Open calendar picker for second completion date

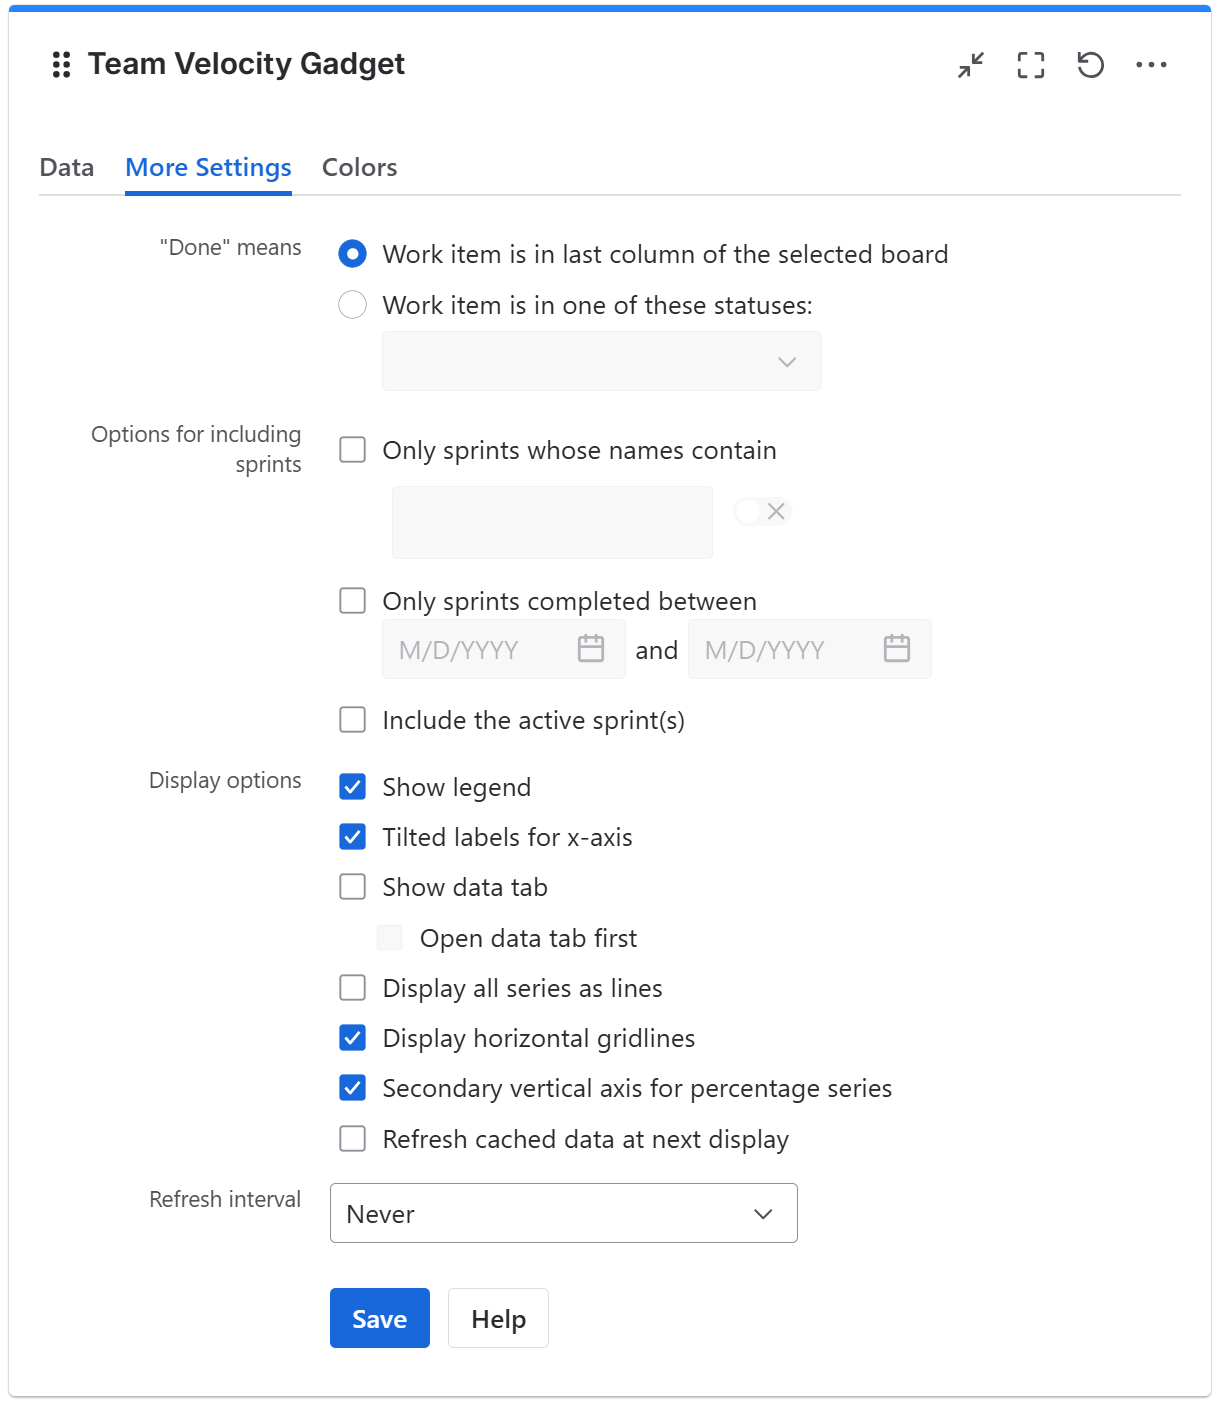(897, 648)
